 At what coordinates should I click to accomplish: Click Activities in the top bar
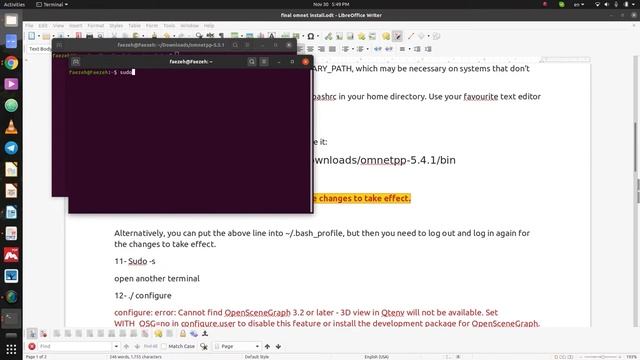pyautogui.click(x=14, y=4)
